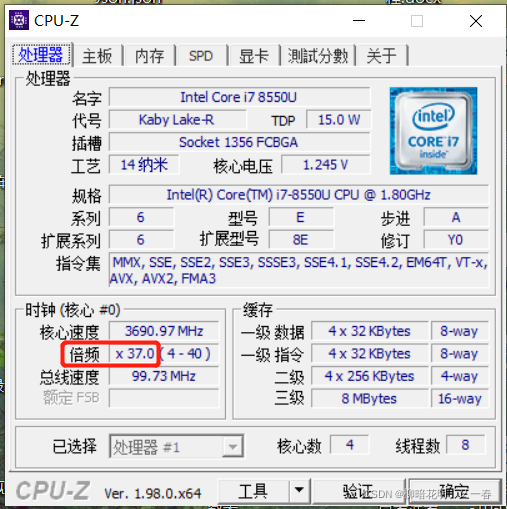The width and height of the screenshot is (507, 509).
Task: Click the processor name field Intel Core i7 8550U
Action: click(x=239, y=97)
